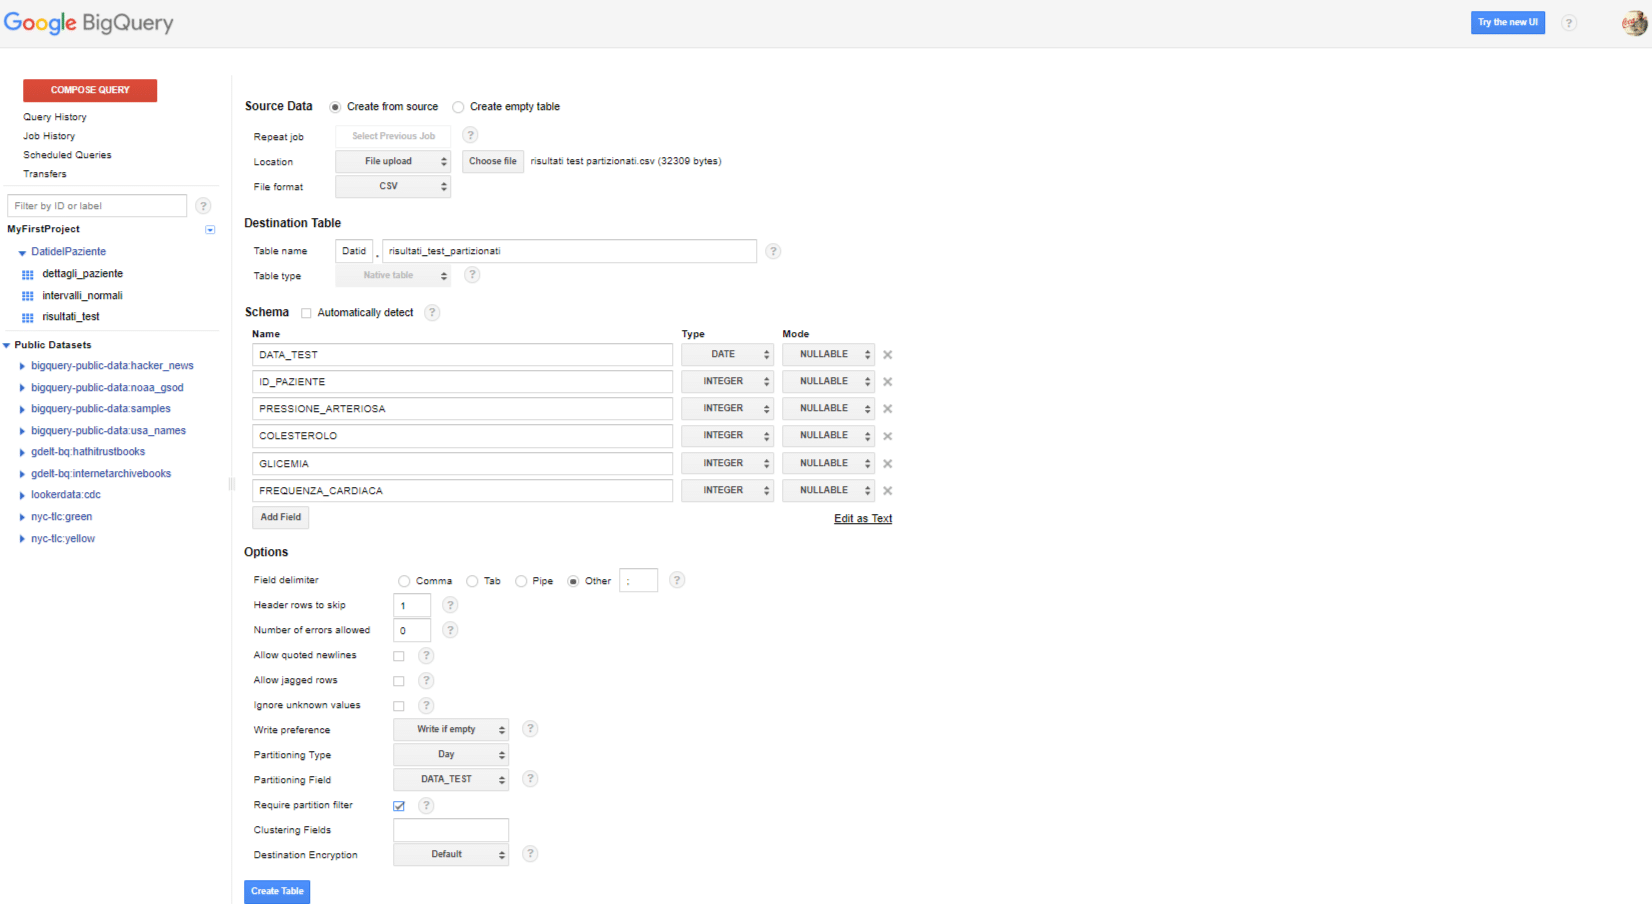
Task: Click the help icon next to Require partition filter
Action: 426,806
